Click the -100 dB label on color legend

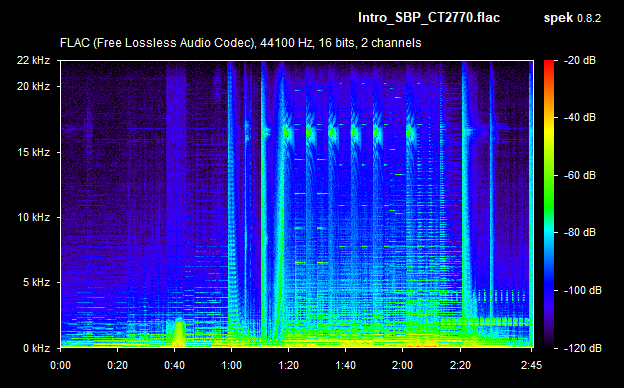pos(583,290)
